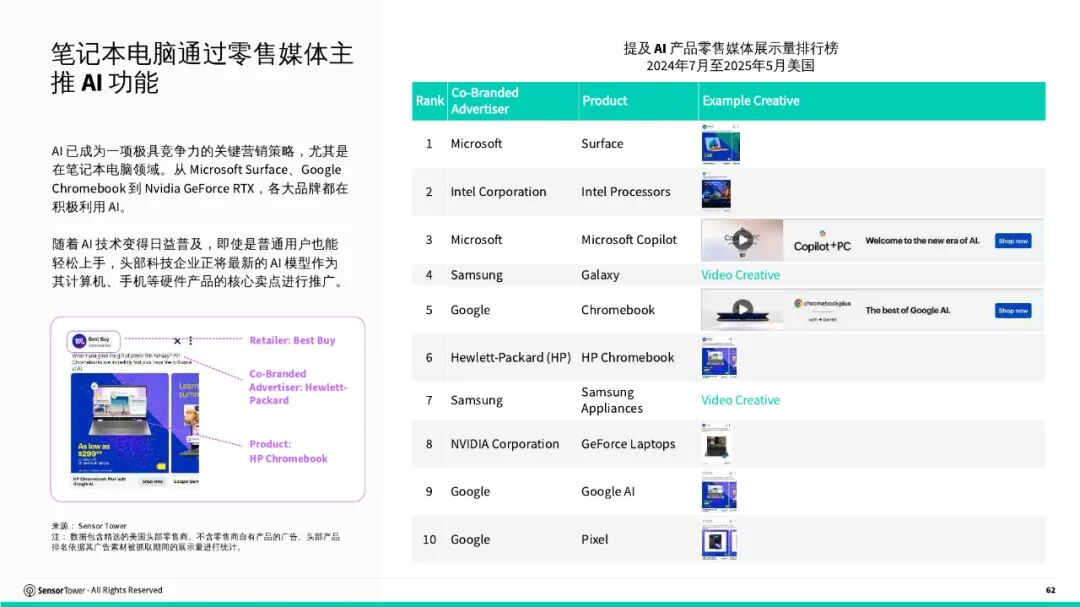Open the Google Pixel creative thumbnail
This screenshot has width=1080, height=607.
719,539
